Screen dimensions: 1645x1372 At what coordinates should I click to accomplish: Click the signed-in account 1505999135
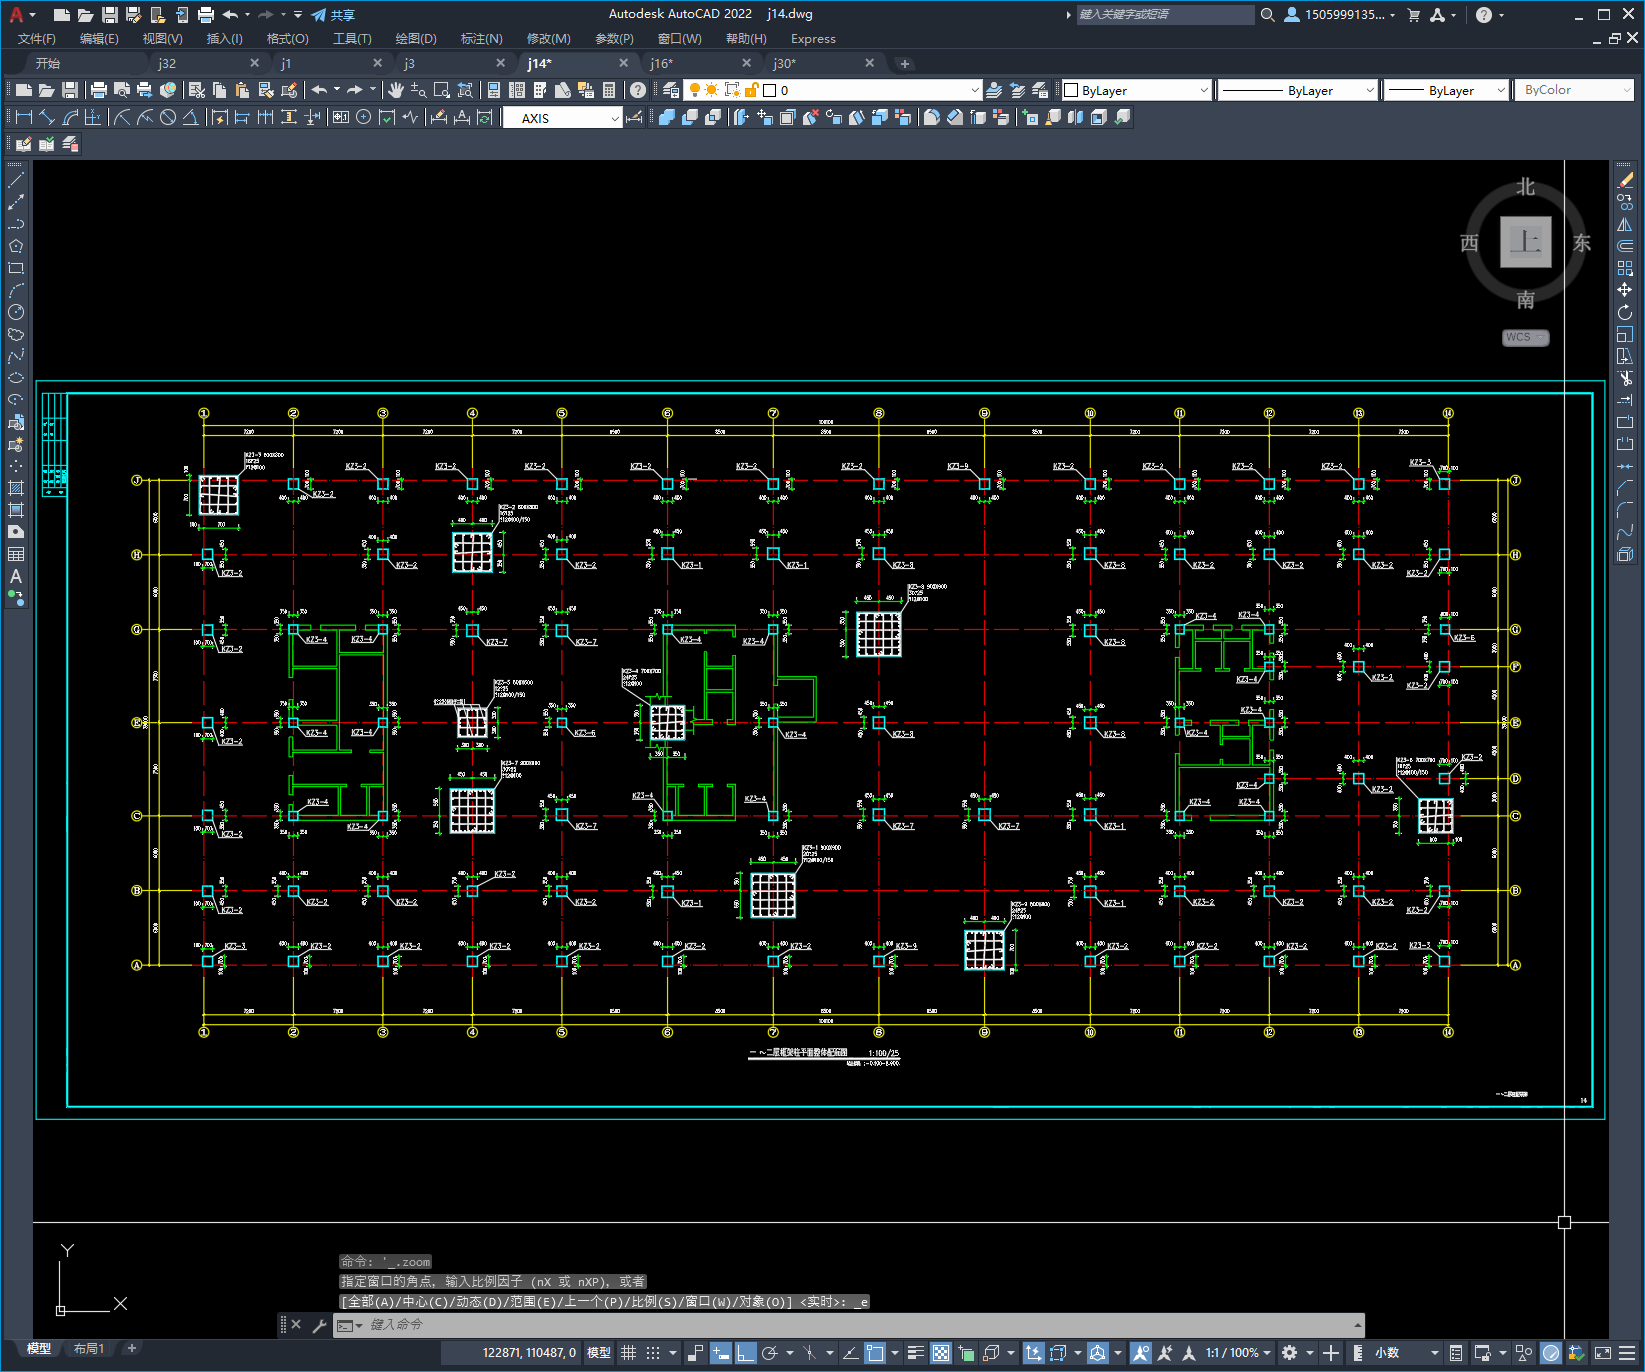pos(1338,15)
